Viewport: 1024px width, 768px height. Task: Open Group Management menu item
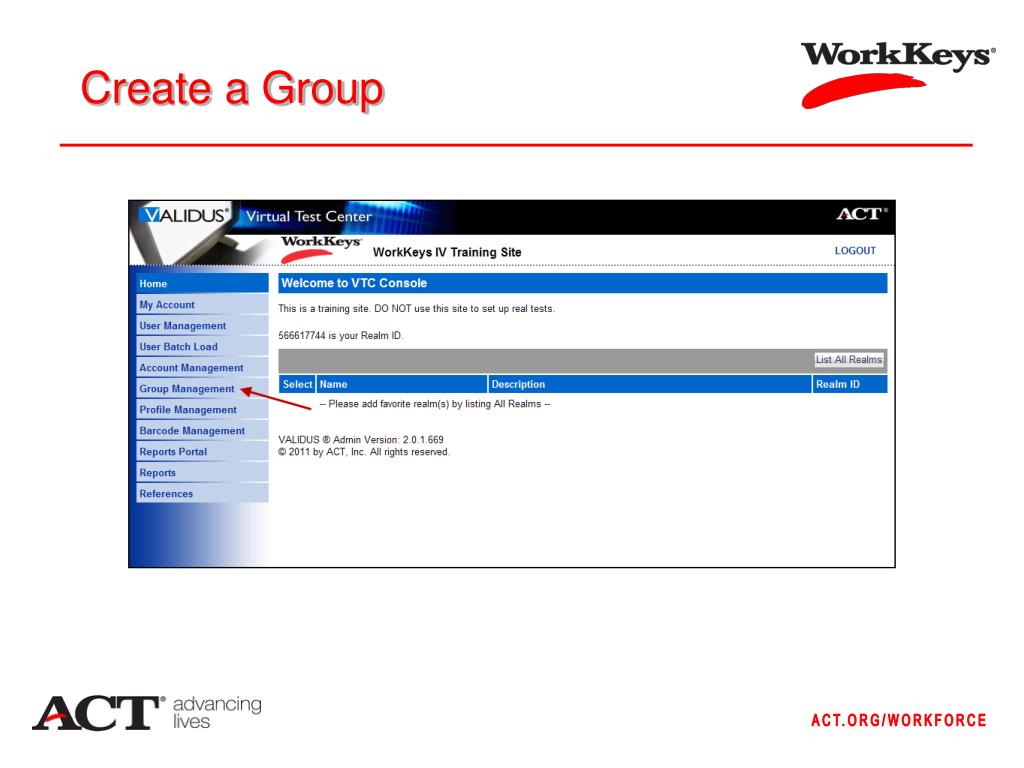click(x=202, y=389)
